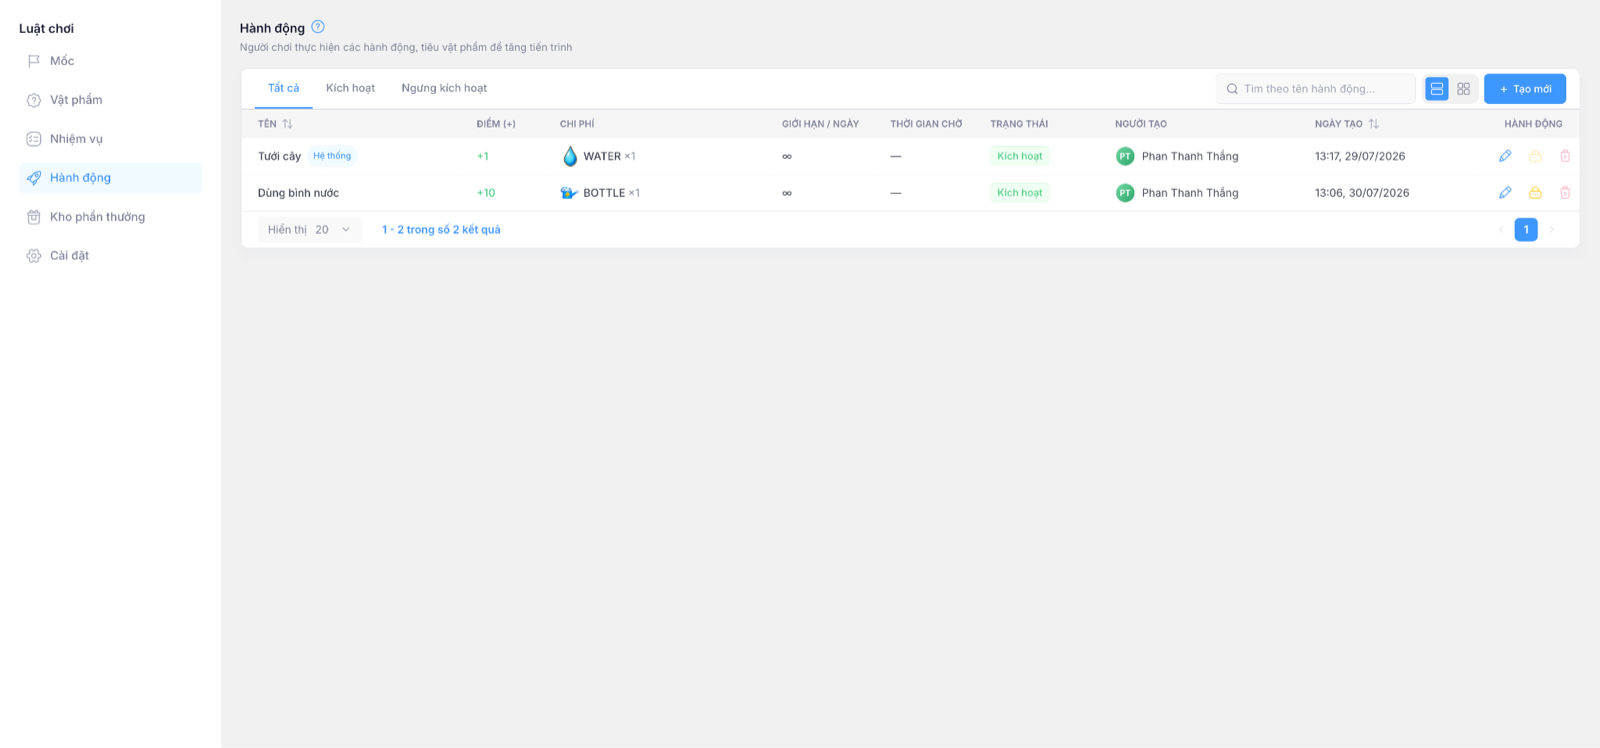
Task: Click the 1 - 2 trong số 2 kết quả text
Action: (x=441, y=230)
